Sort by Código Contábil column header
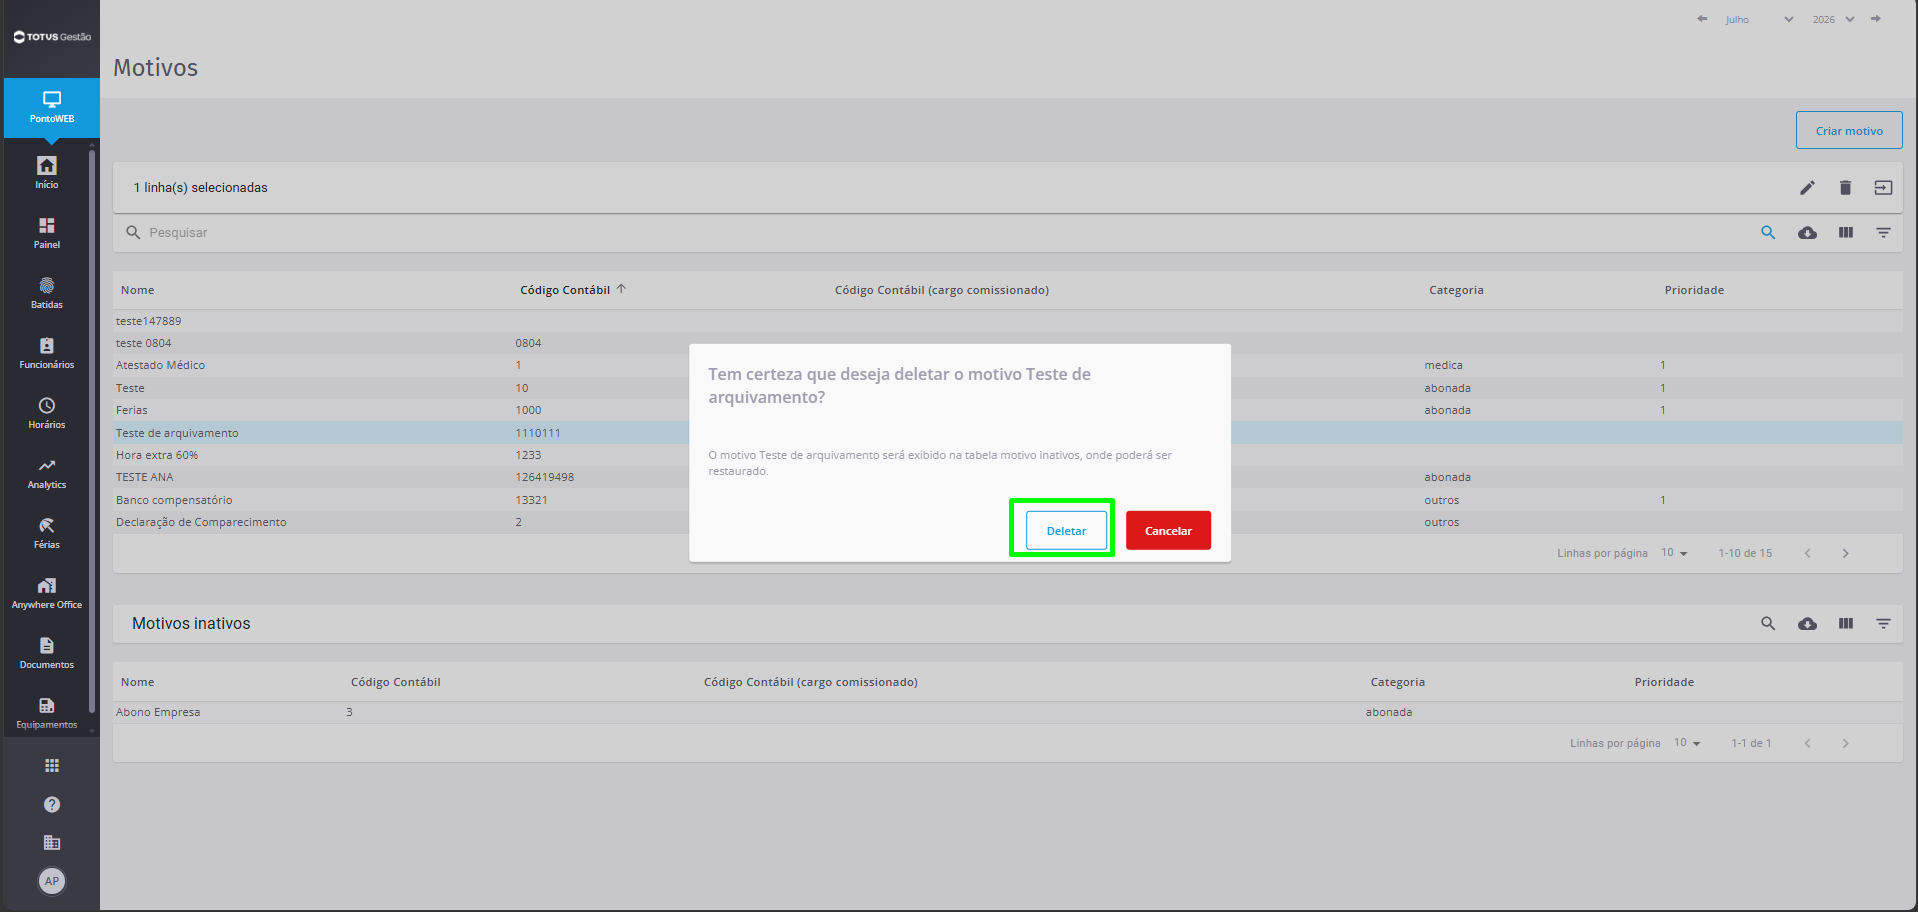 pyautogui.click(x=565, y=290)
